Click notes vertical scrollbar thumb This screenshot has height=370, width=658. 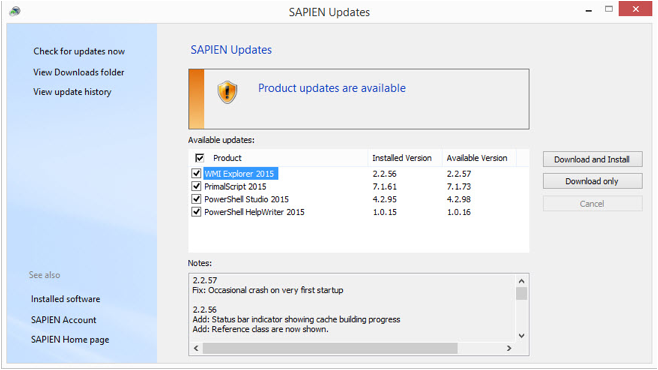click(522, 294)
